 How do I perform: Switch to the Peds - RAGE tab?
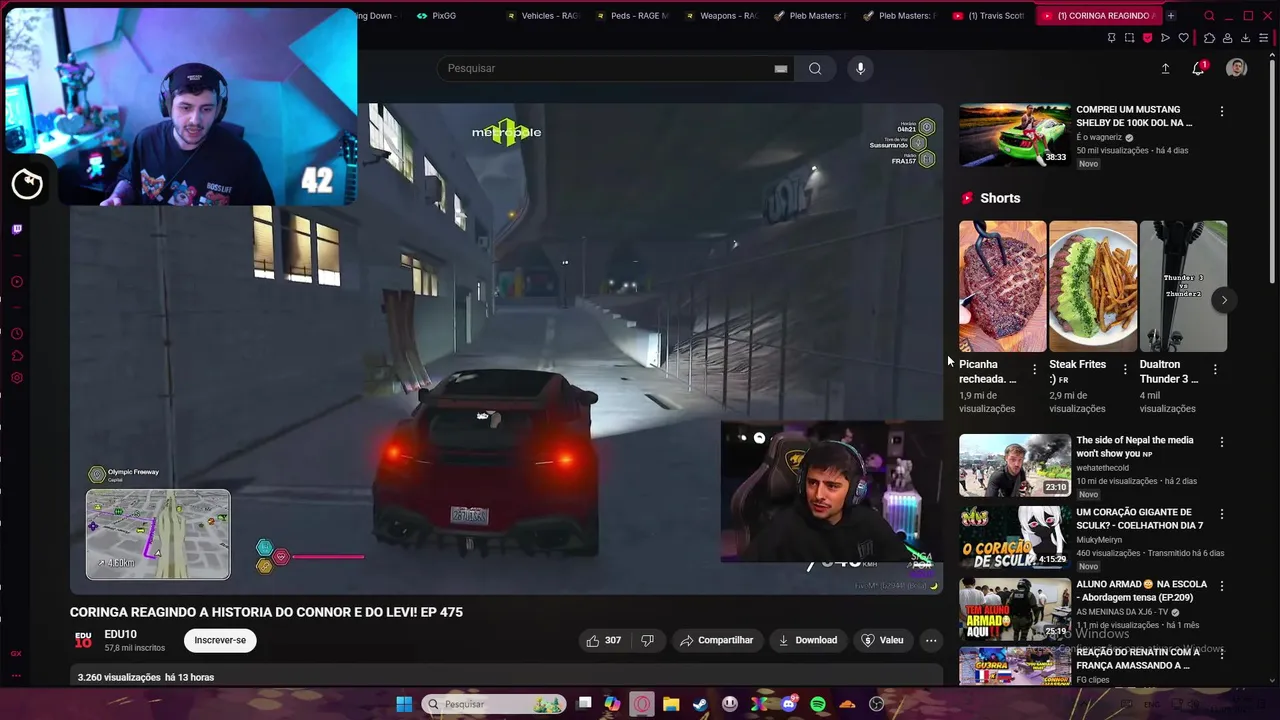(x=632, y=16)
